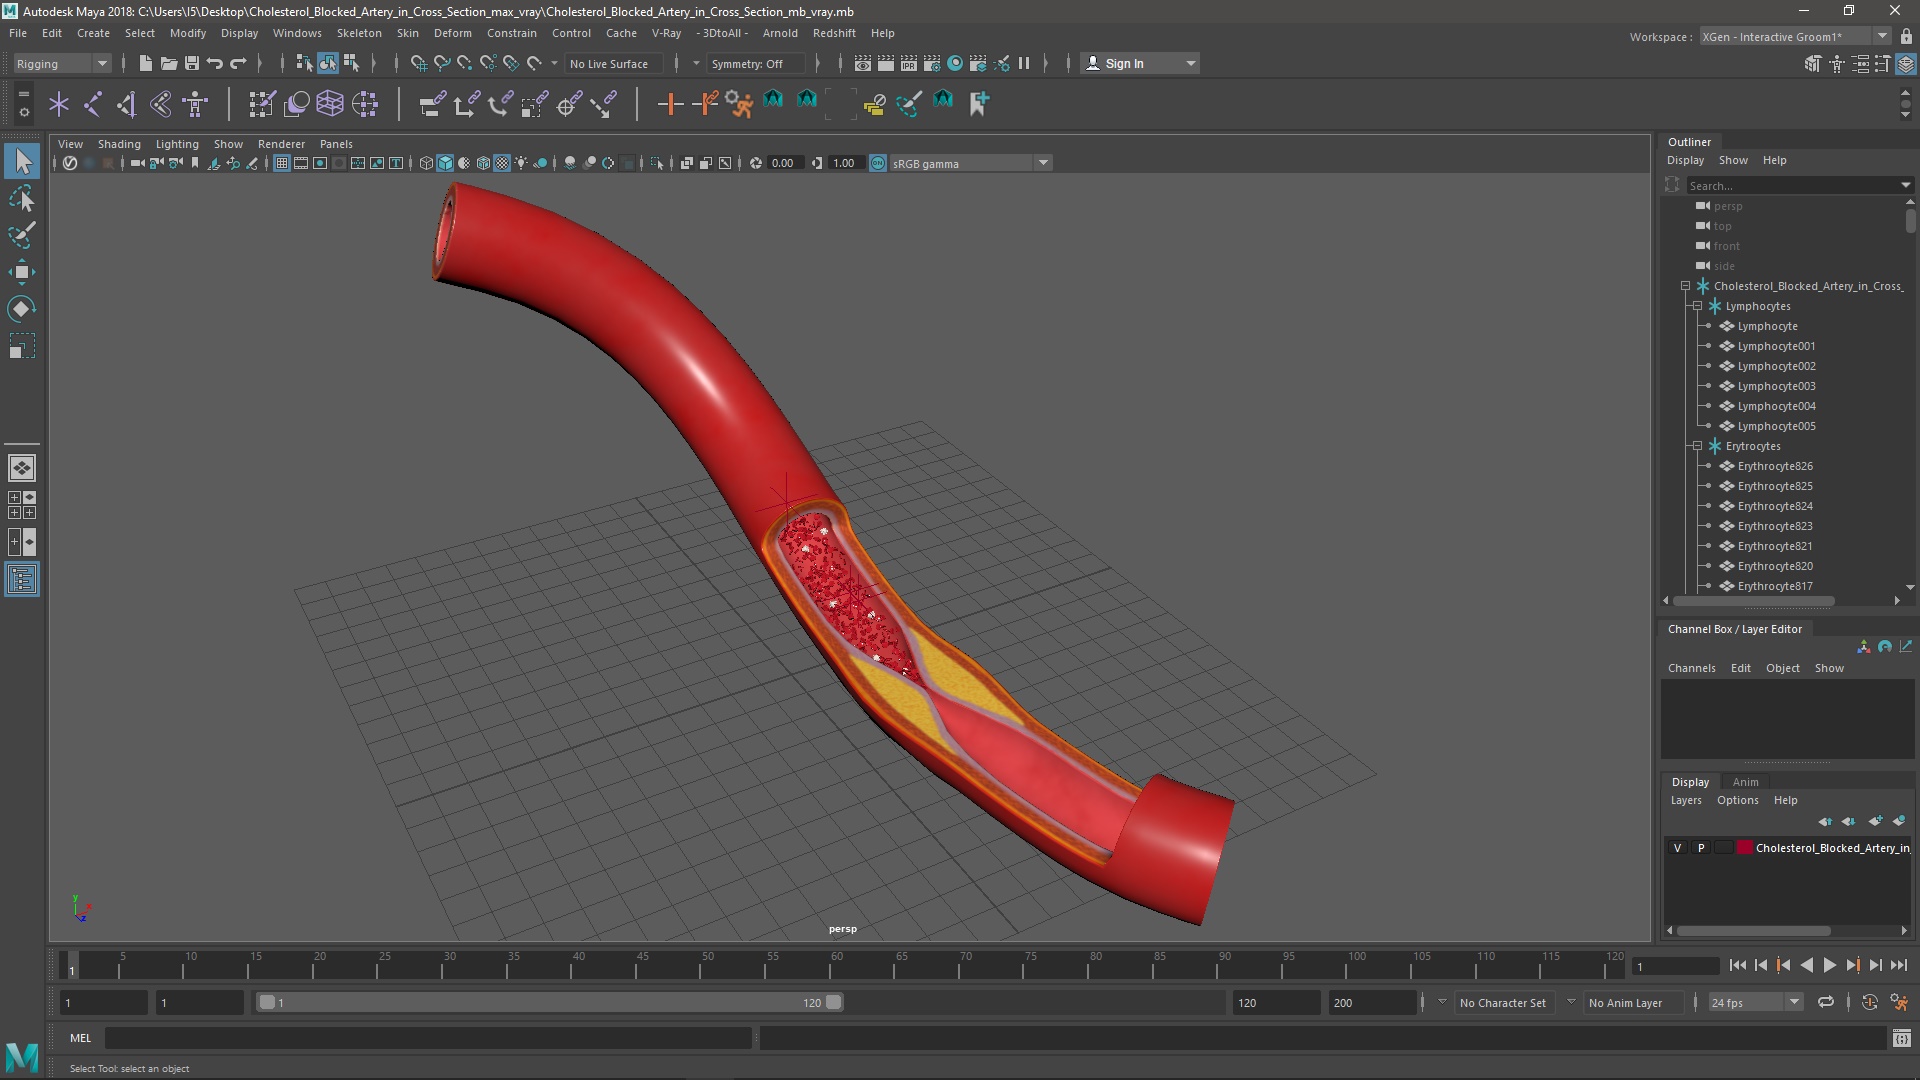The image size is (1920, 1080).
Task: Open a scene with the folder icon
Action: click(x=169, y=63)
